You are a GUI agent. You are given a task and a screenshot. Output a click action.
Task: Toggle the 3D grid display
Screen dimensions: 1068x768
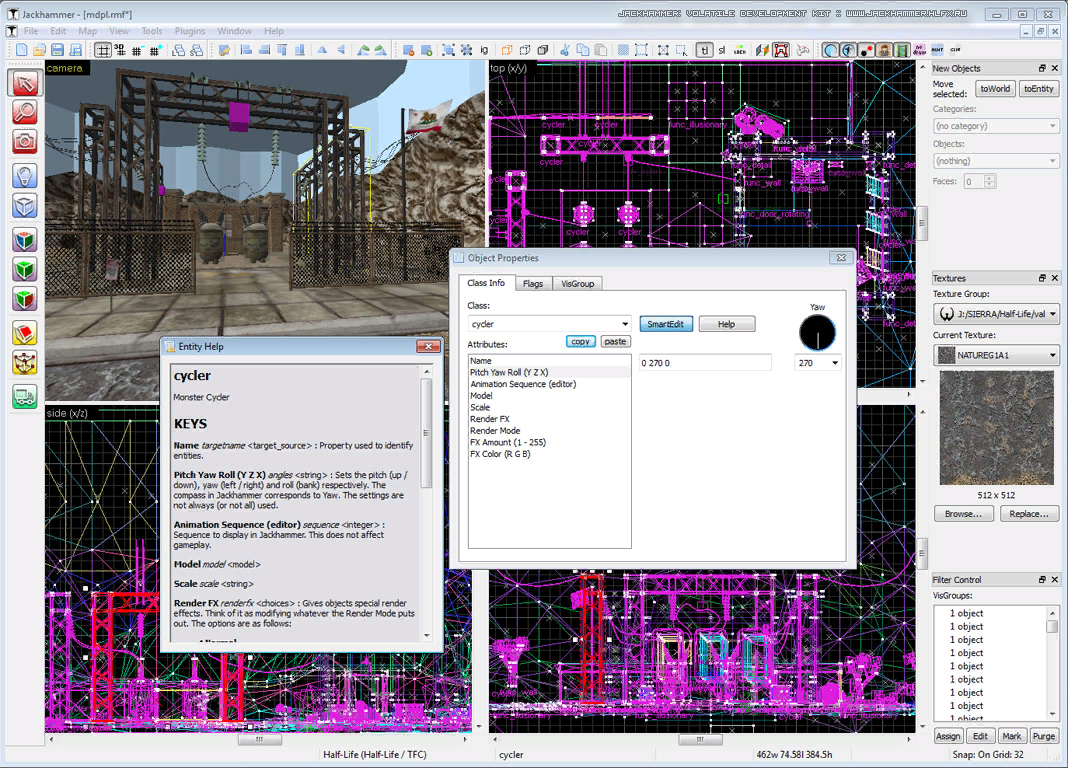coord(120,50)
